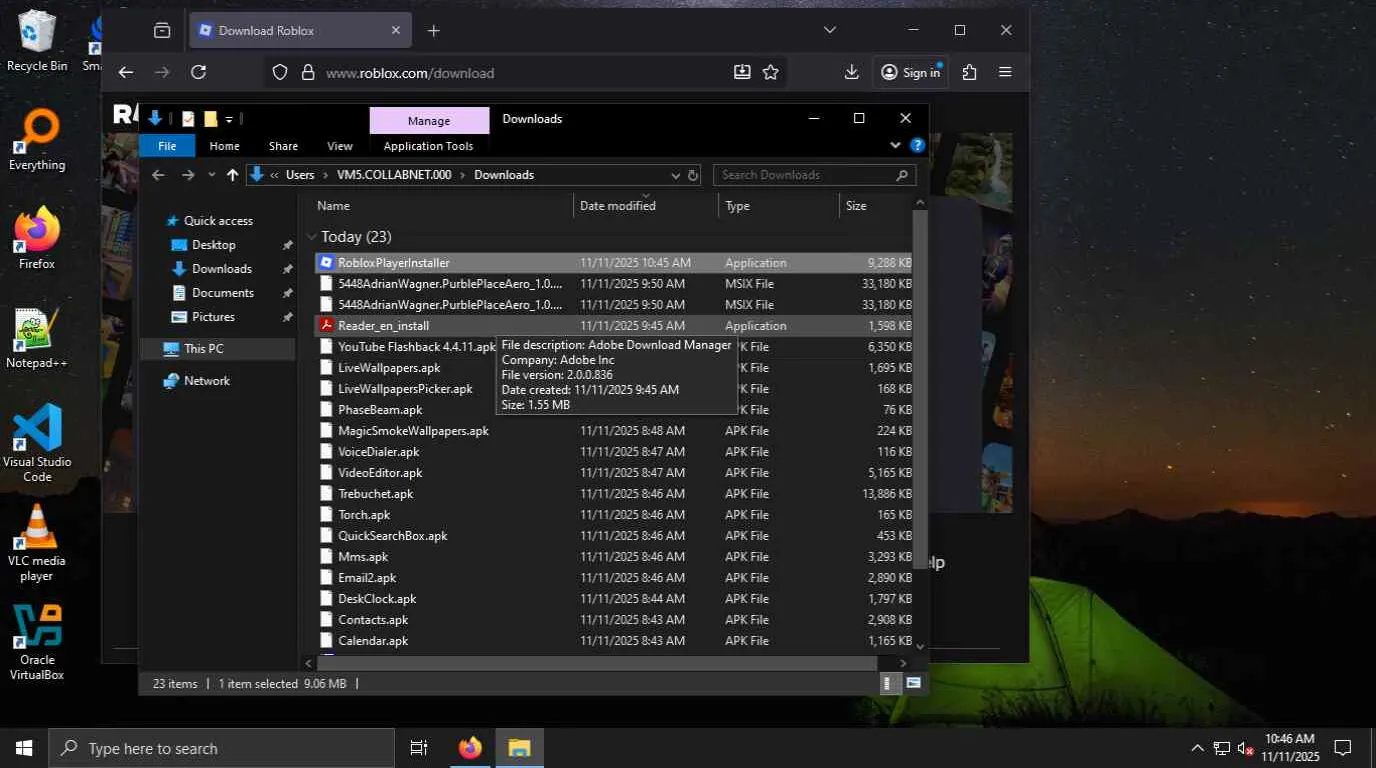The image size is (1376, 768).
Task: Open Firefox View from the tab bar icon
Action: point(162,31)
